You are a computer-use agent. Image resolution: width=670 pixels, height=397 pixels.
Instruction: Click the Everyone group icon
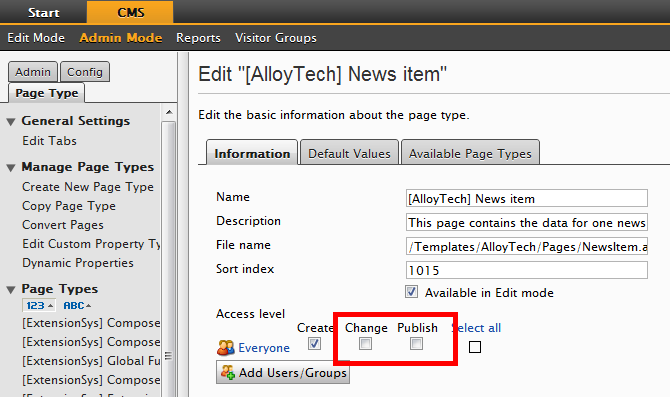pyautogui.click(x=226, y=348)
